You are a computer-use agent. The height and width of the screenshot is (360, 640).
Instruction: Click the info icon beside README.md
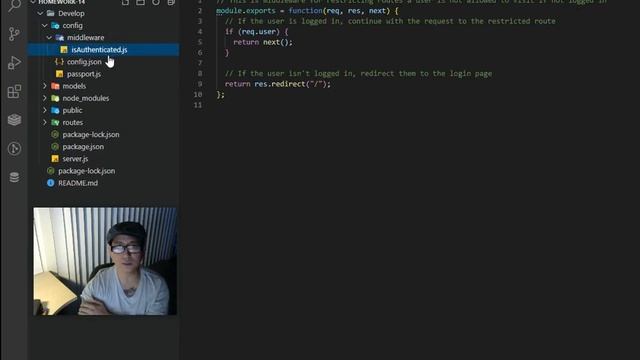pyautogui.click(x=51, y=183)
